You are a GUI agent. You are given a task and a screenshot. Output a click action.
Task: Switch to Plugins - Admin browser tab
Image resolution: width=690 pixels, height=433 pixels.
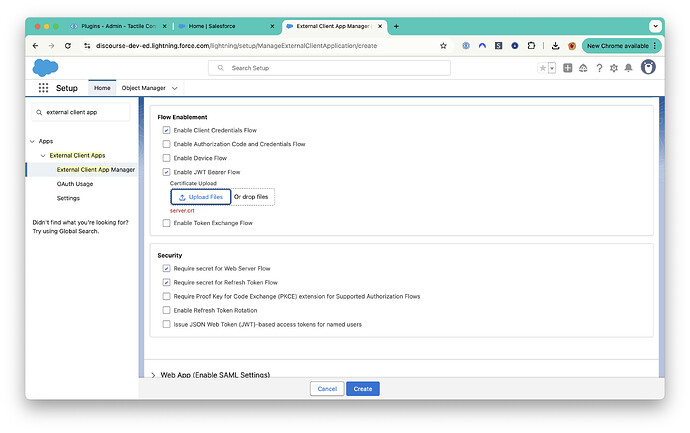pyautogui.click(x=117, y=26)
